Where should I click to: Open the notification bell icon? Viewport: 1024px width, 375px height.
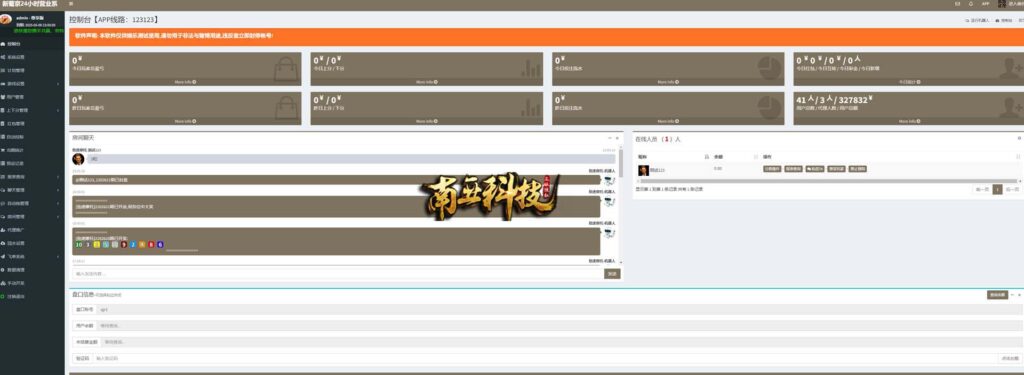[970, 4]
